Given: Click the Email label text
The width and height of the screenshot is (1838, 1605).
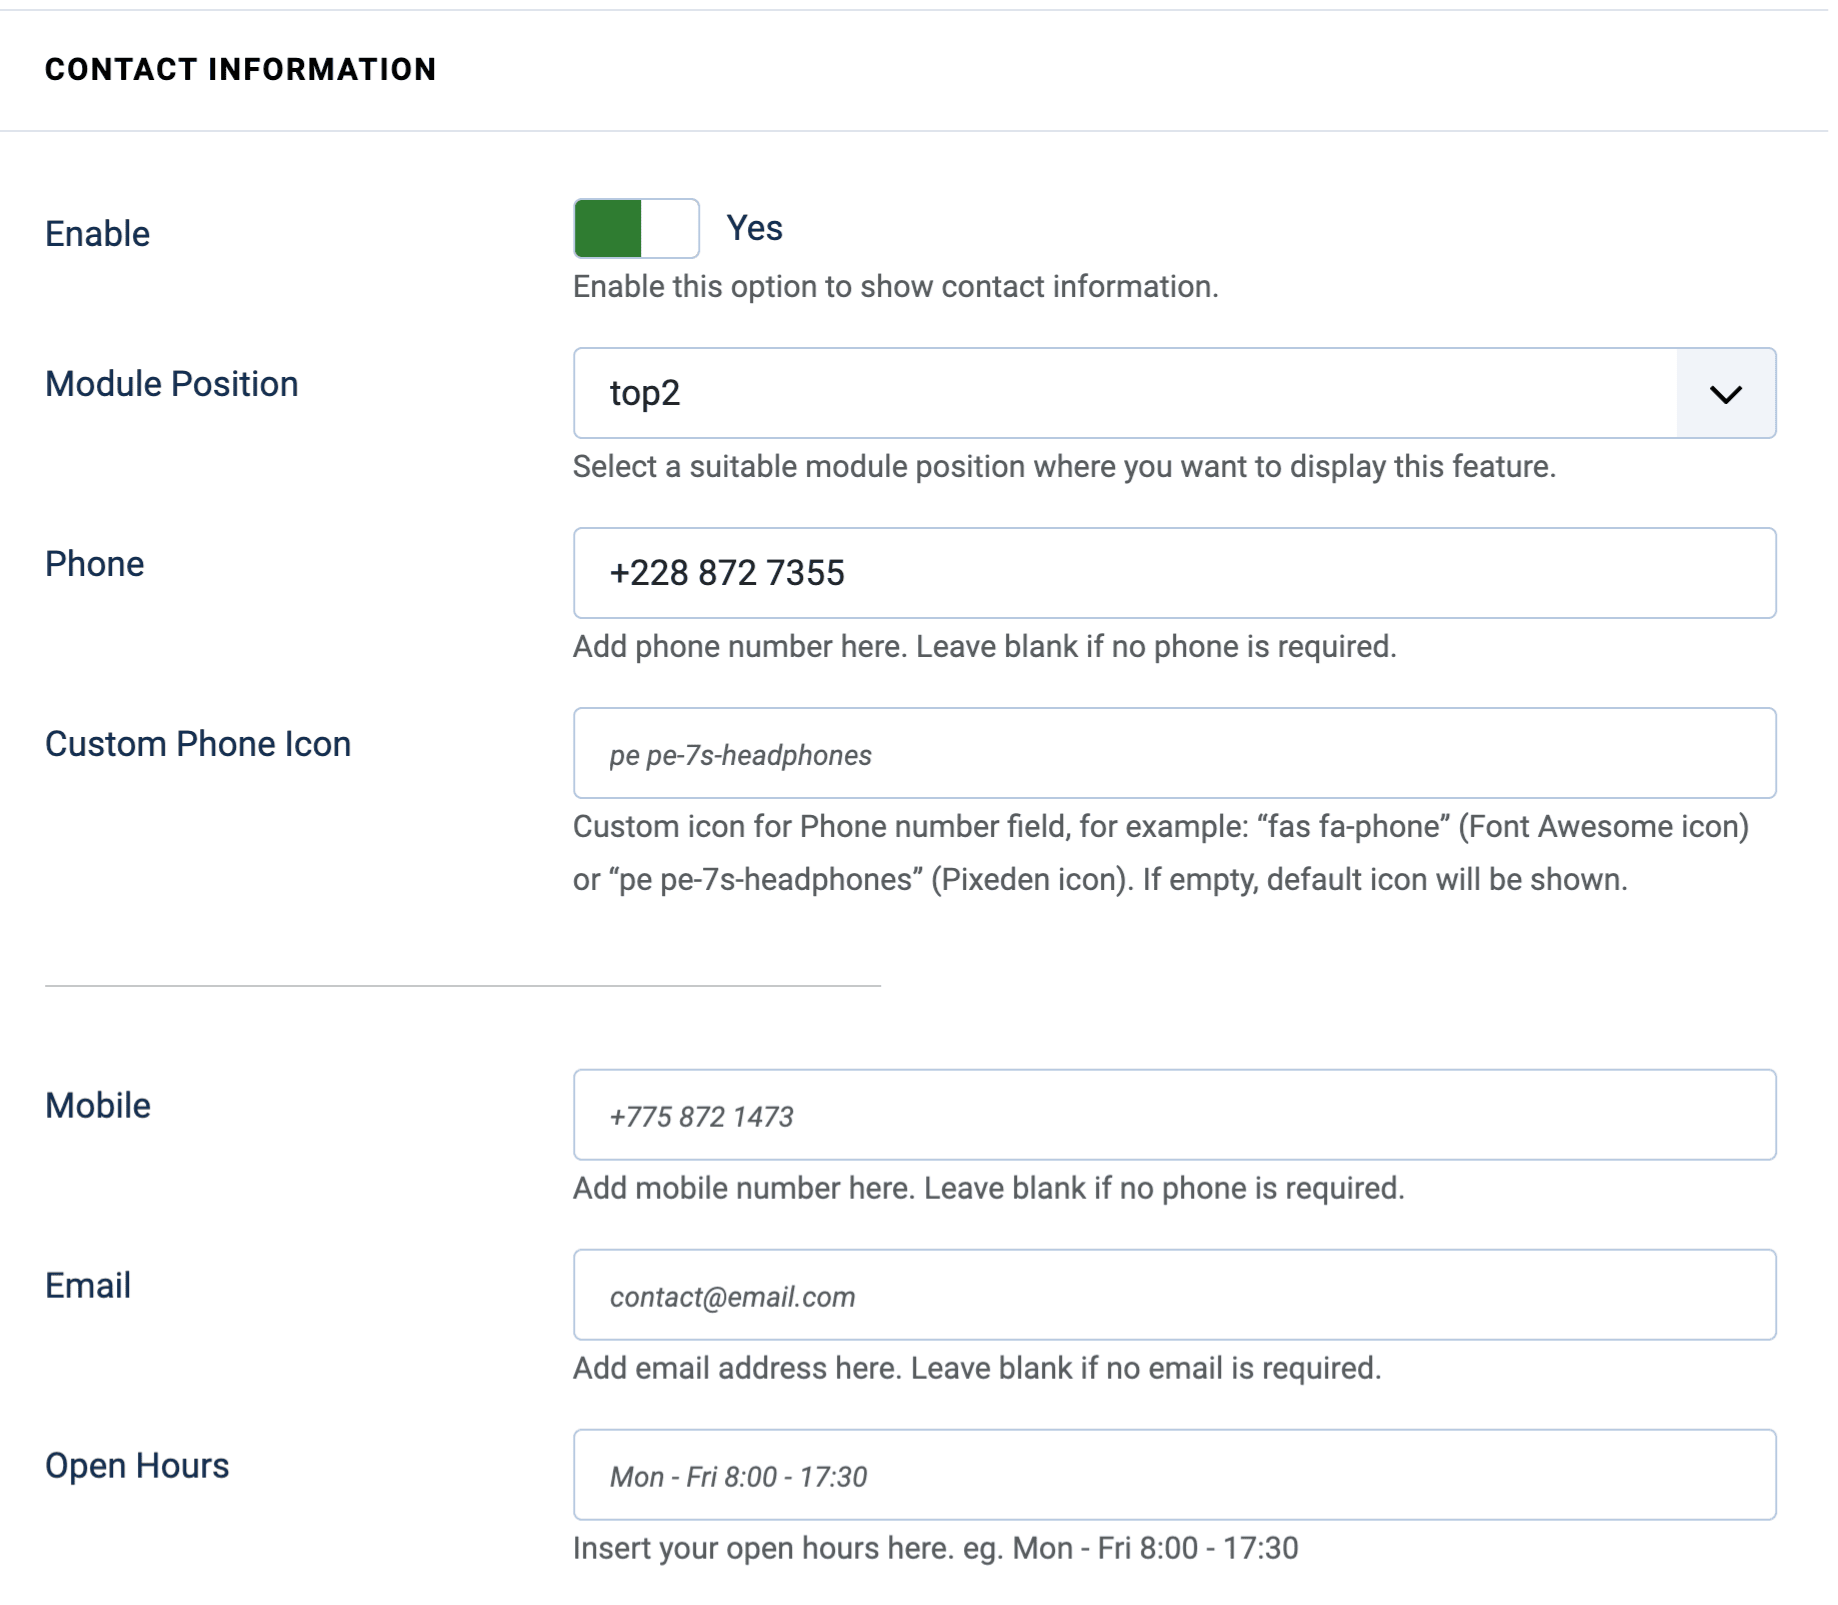Looking at the screenshot, I should click(87, 1285).
